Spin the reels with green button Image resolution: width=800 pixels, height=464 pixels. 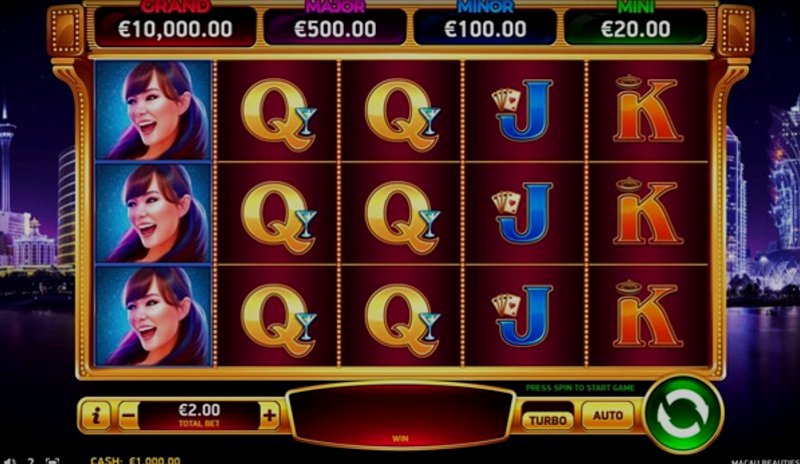(683, 414)
